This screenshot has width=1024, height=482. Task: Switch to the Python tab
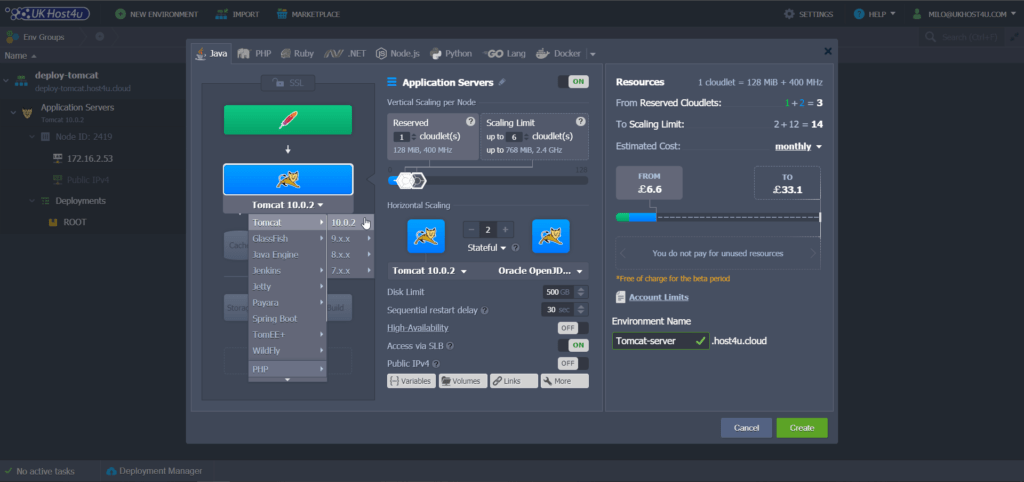451,54
